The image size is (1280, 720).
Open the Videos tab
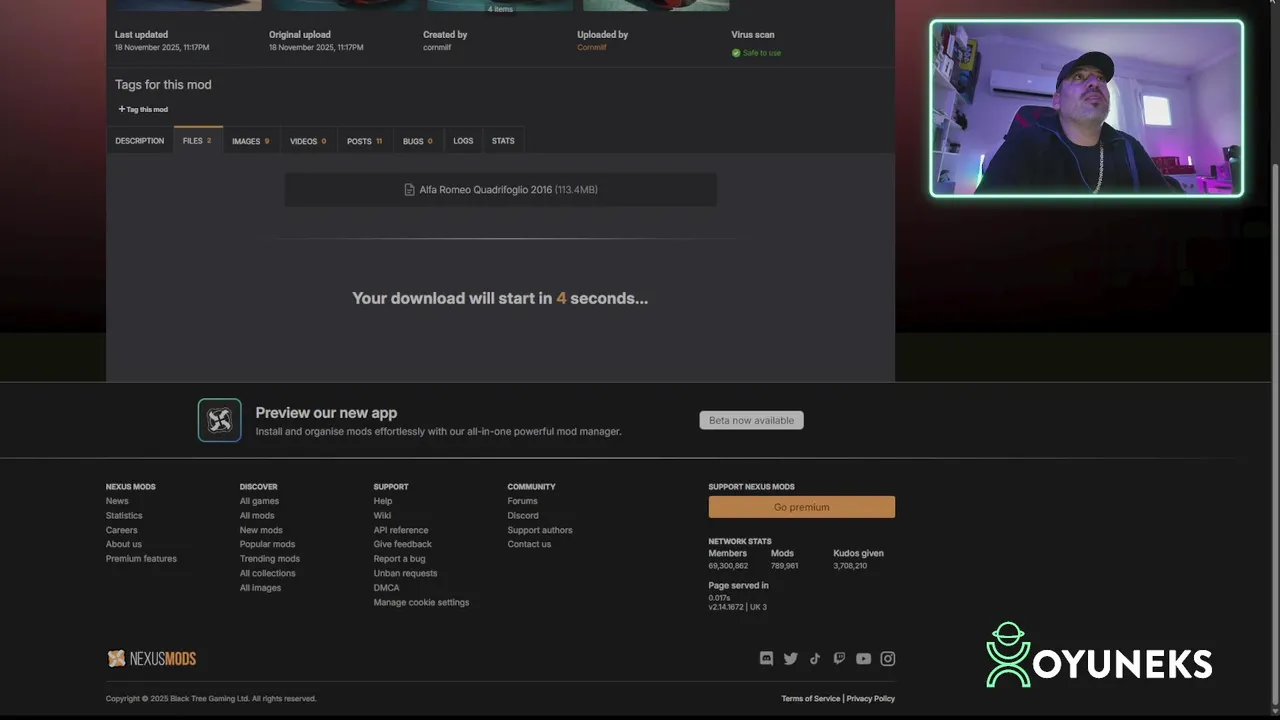point(308,141)
